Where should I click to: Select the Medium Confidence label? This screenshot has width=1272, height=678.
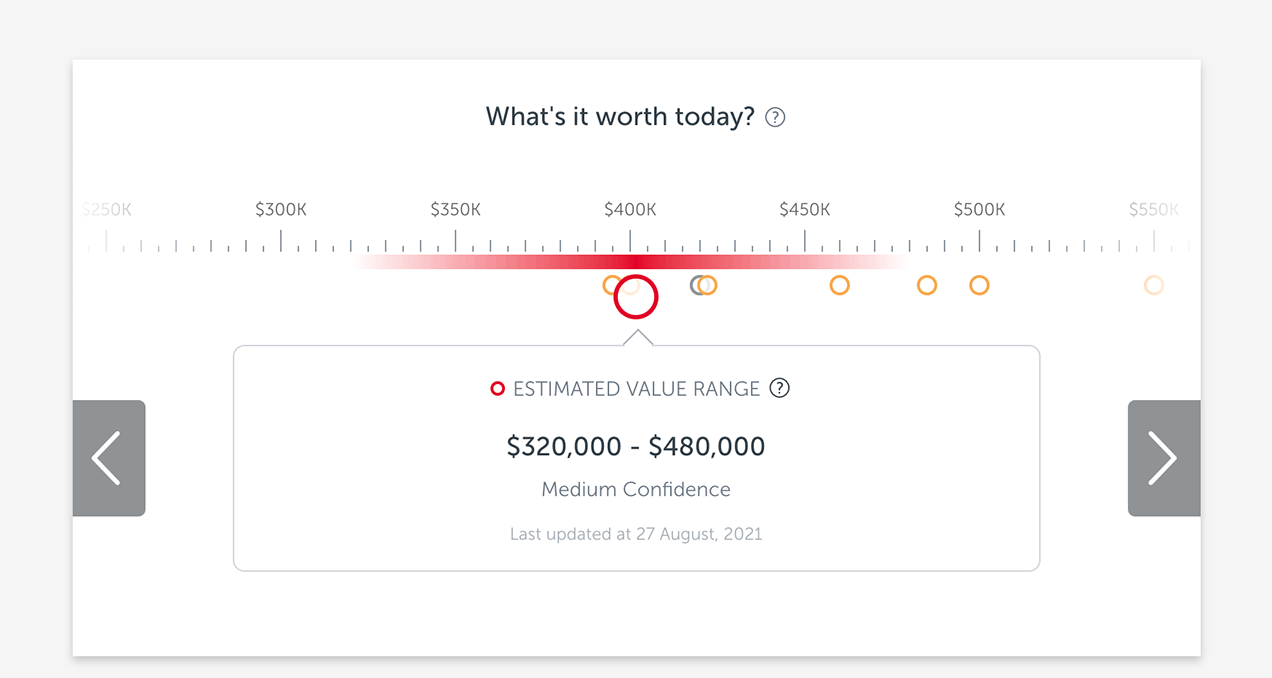pyautogui.click(x=636, y=489)
